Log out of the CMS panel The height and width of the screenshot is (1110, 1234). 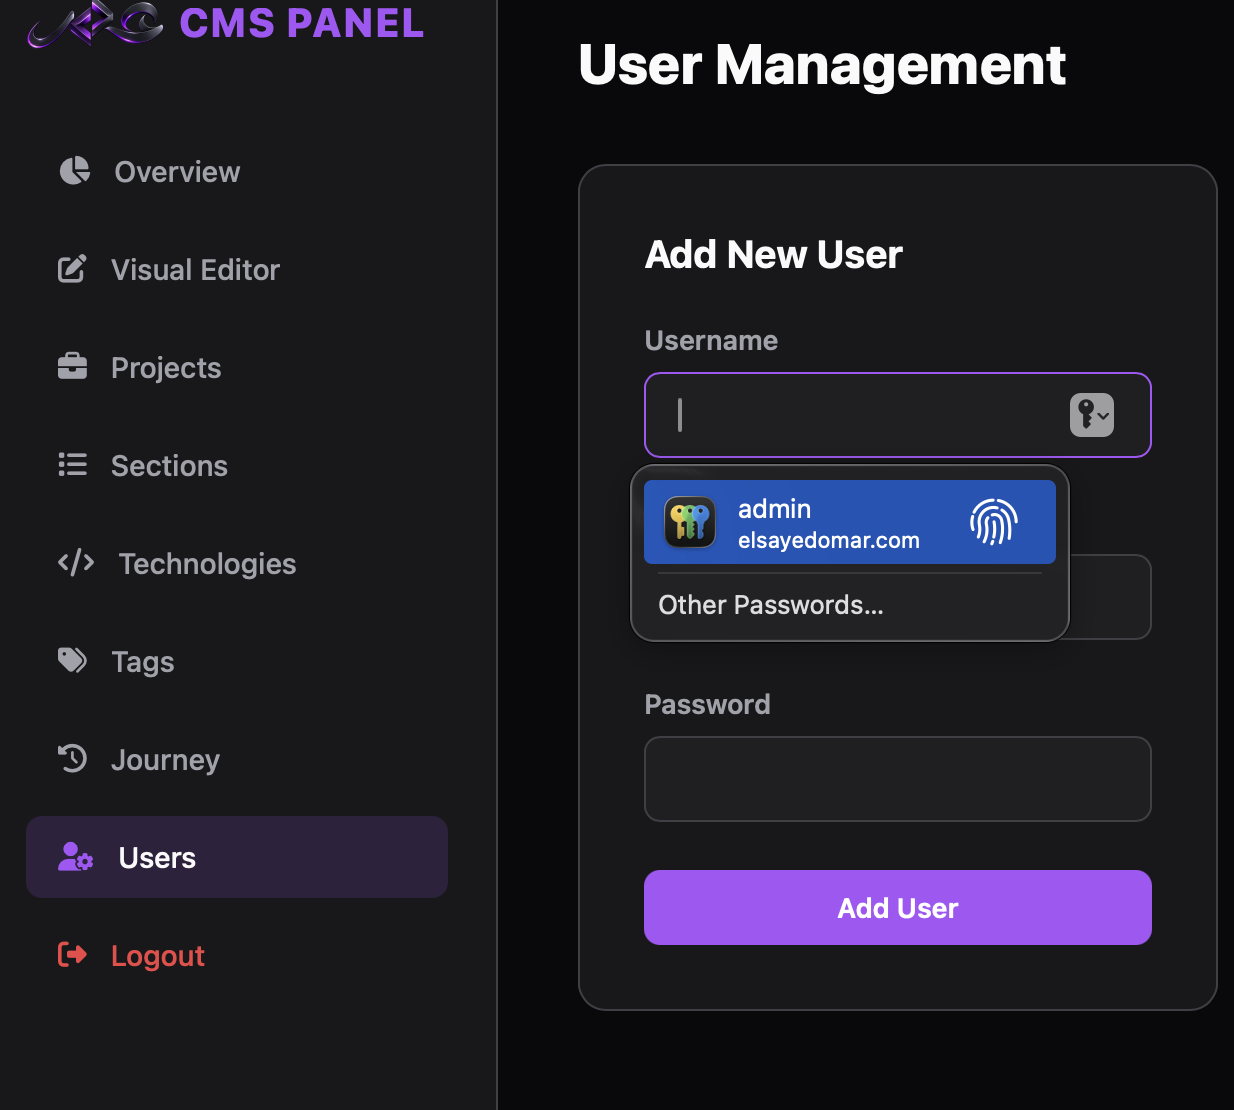click(x=237, y=956)
